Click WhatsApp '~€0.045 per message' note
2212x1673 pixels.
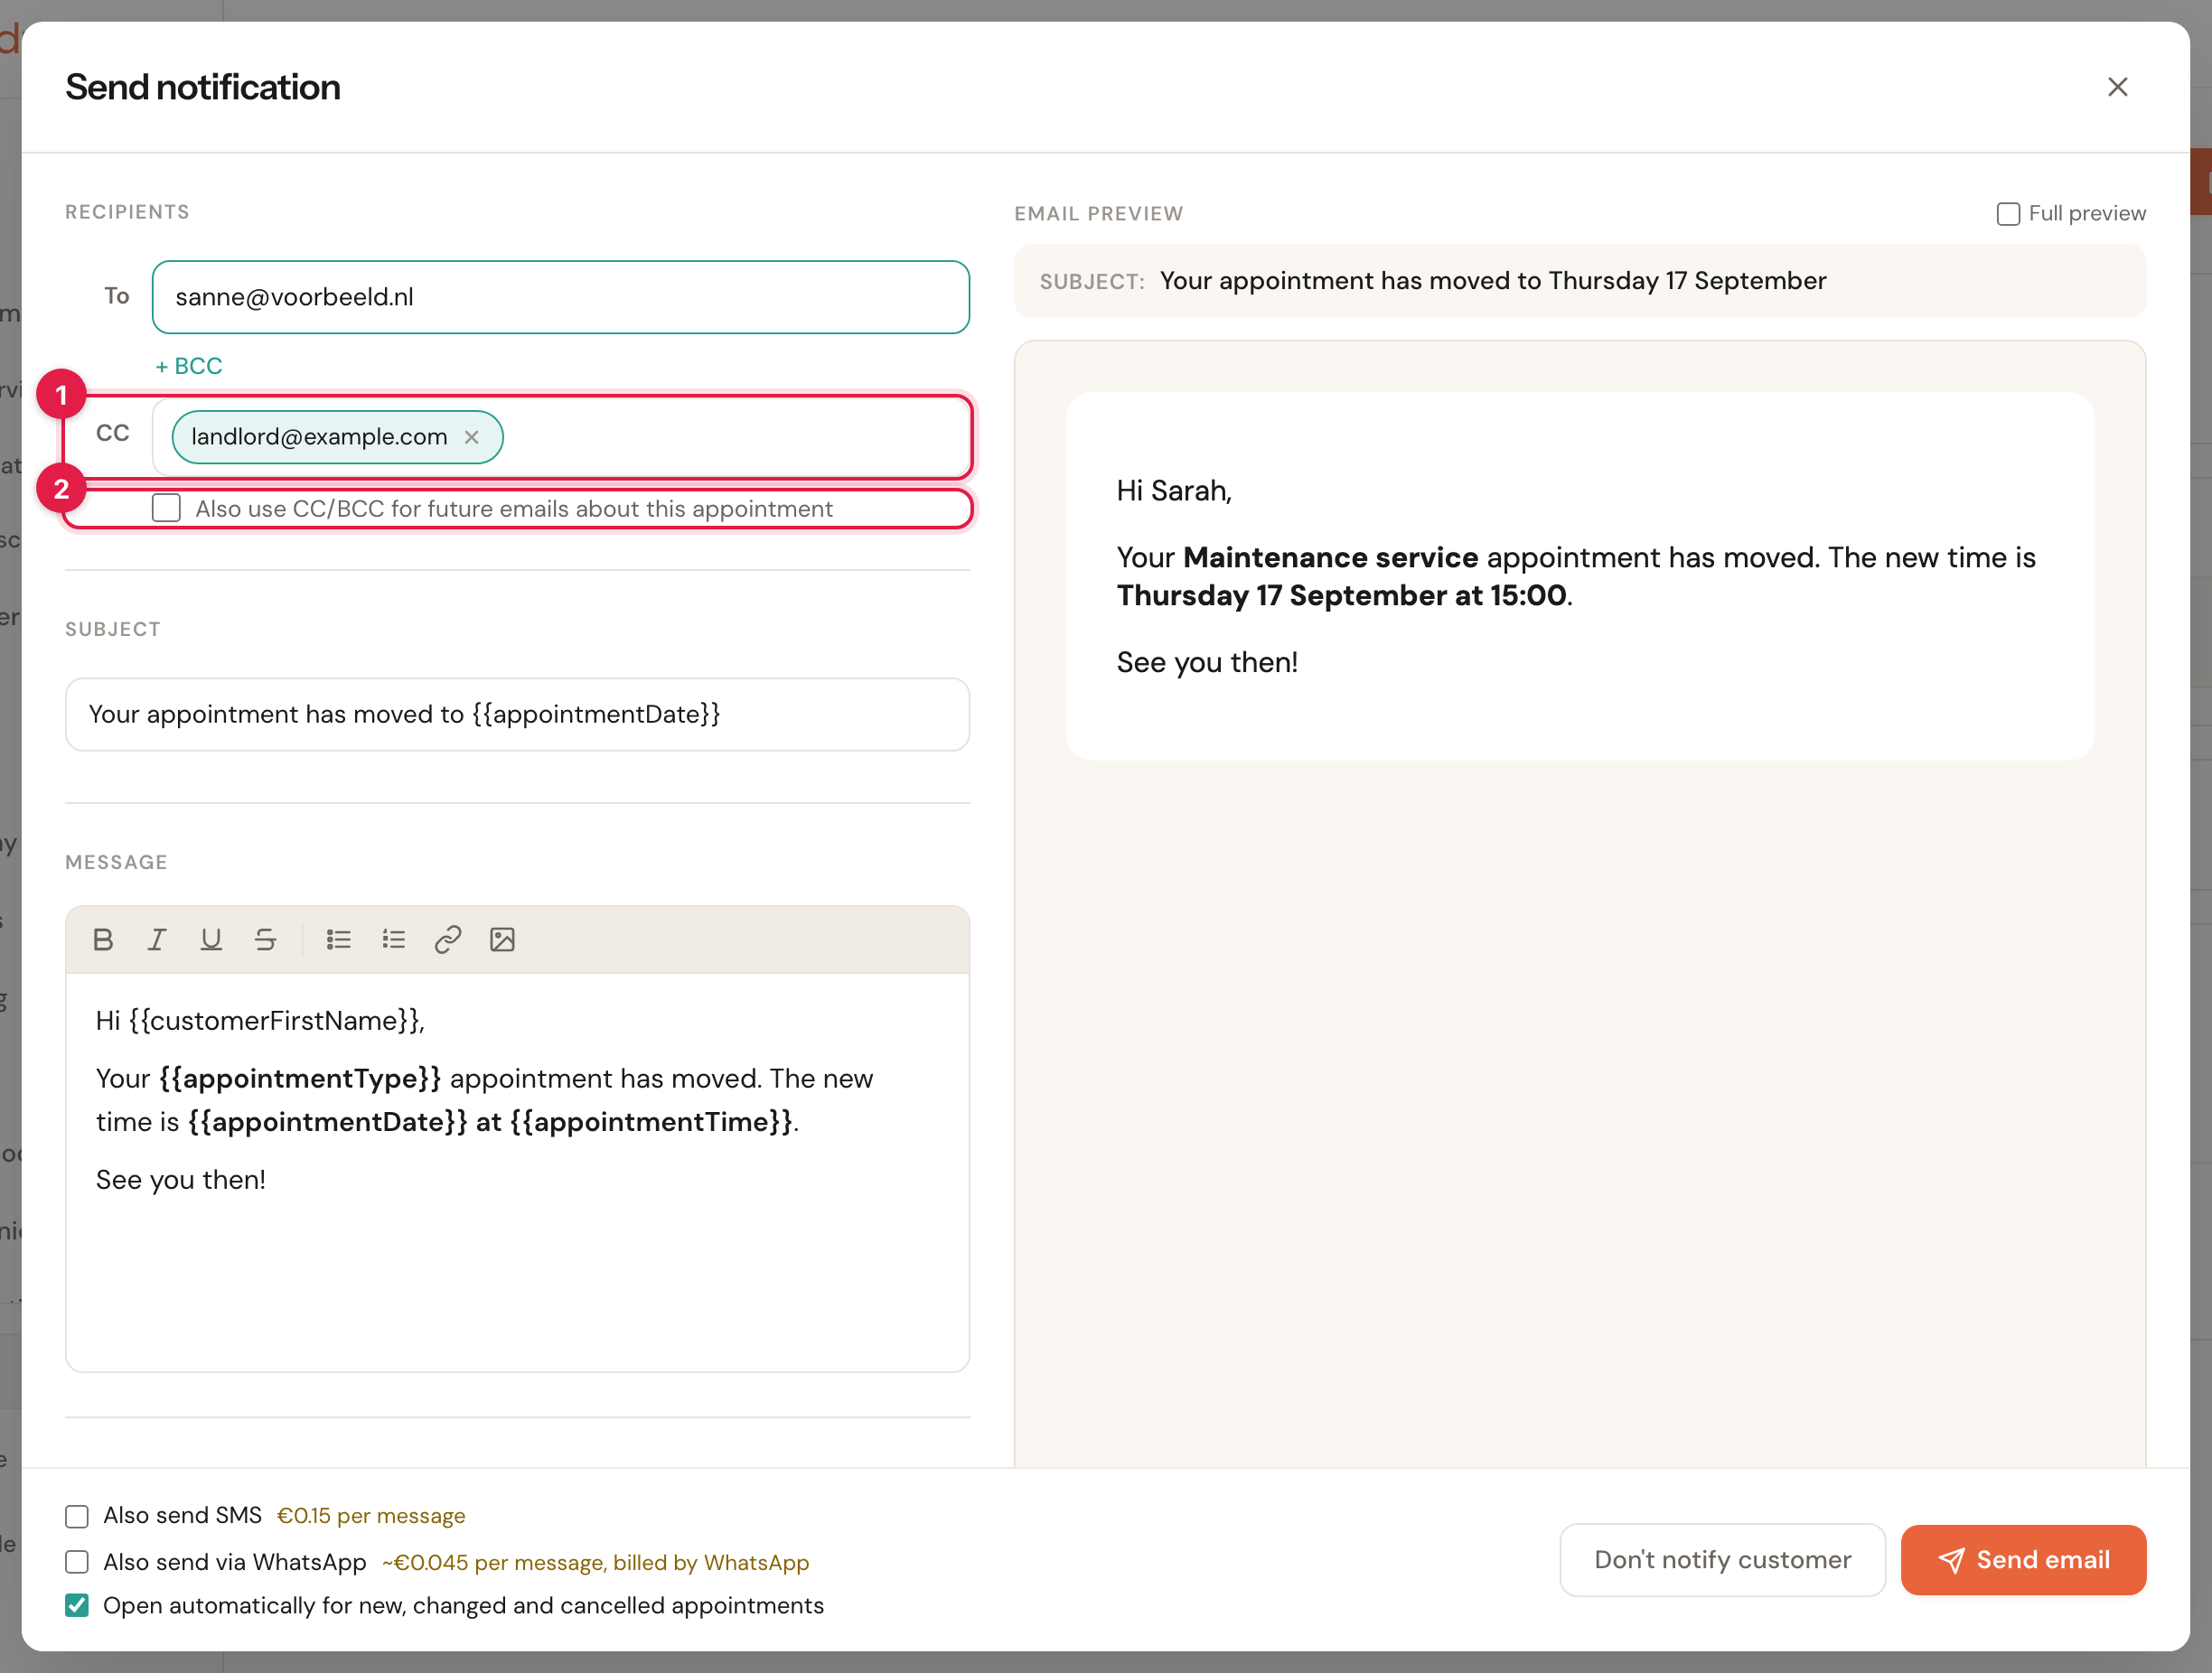point(595,1562)
